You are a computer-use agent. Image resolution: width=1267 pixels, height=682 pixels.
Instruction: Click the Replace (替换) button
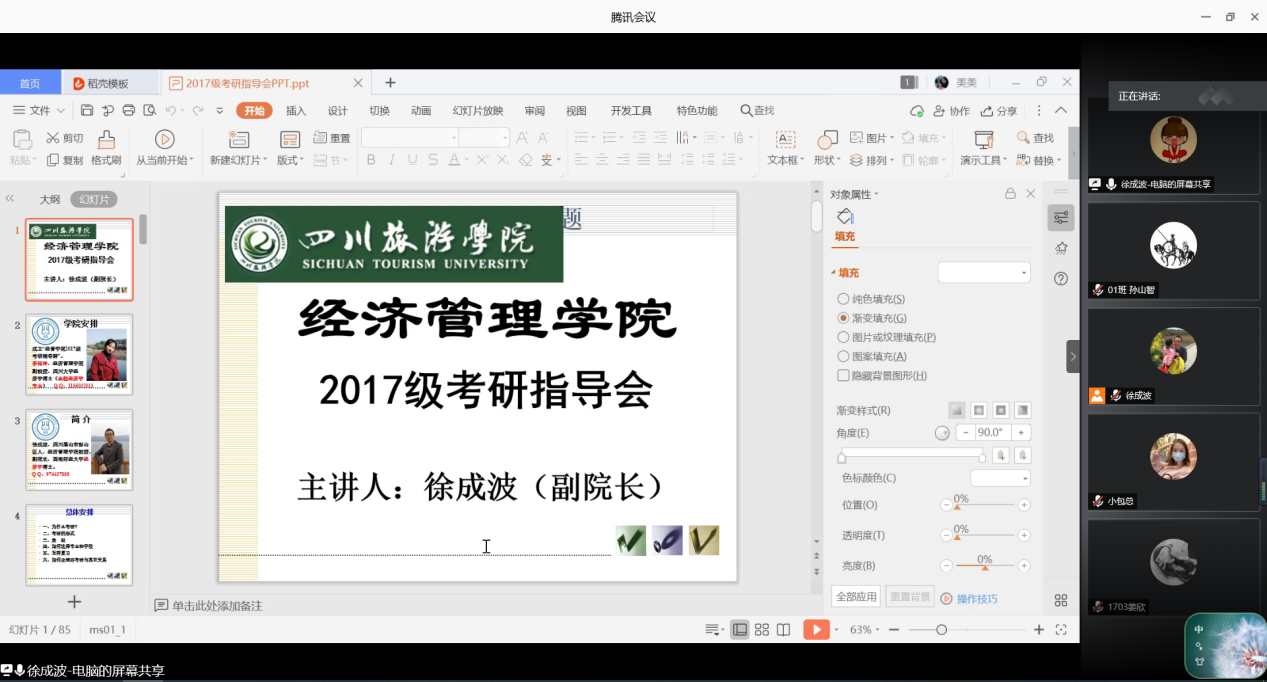coord(1038,160)
